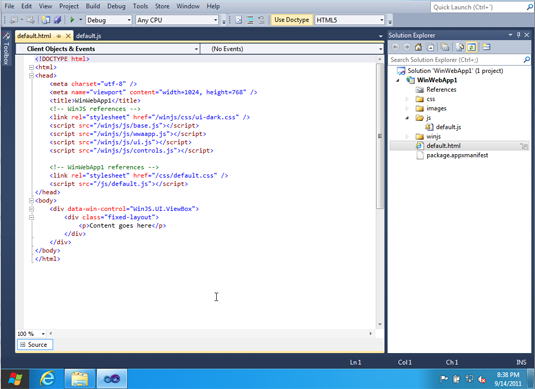Screen dimensions: 535x389
Task: Toggle Sync with Active Document in Solution Explorer
Action: pos(472,47)
